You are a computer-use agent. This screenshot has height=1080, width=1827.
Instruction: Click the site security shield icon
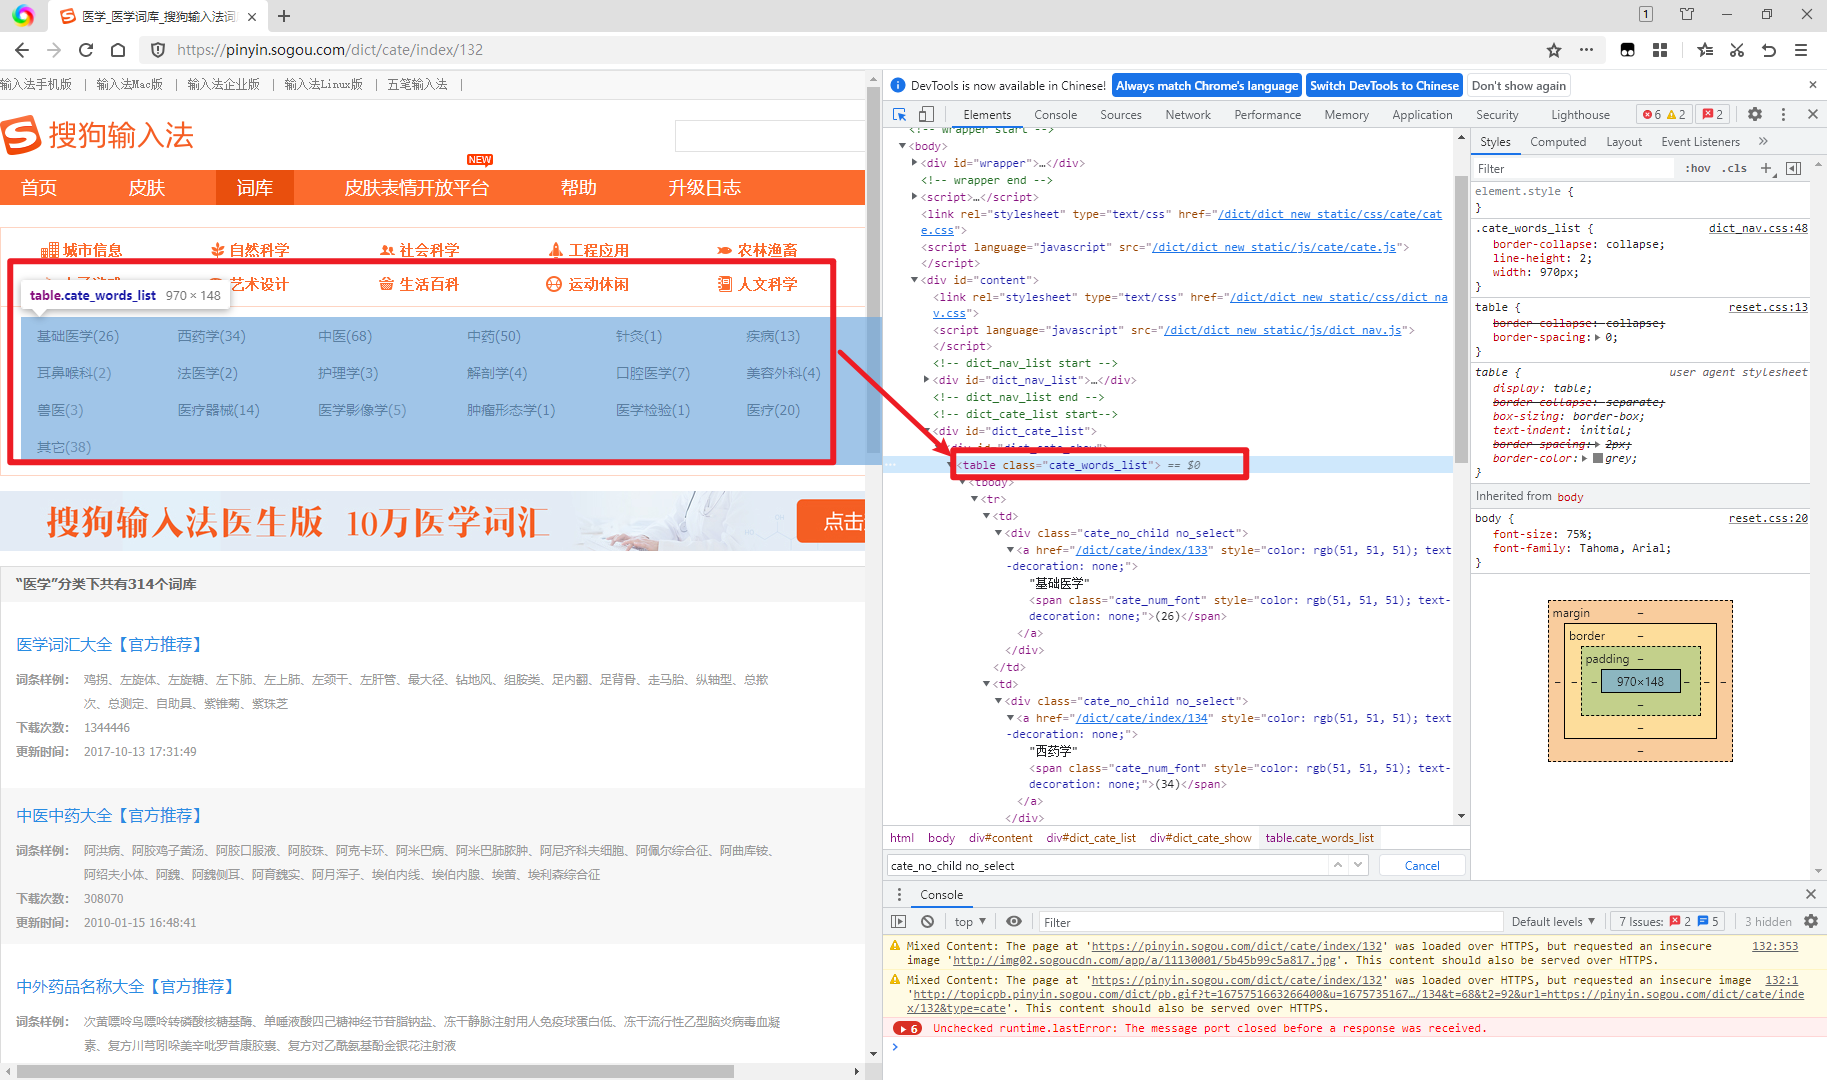pyautogui.click(x=158, y=50)
